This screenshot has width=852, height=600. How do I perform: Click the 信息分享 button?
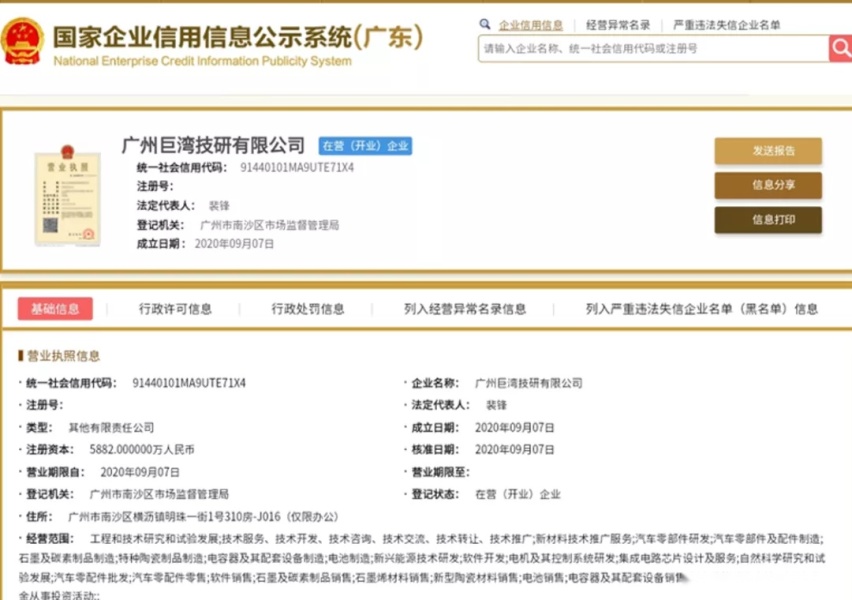pyautogui.click(x=768, y=185)
